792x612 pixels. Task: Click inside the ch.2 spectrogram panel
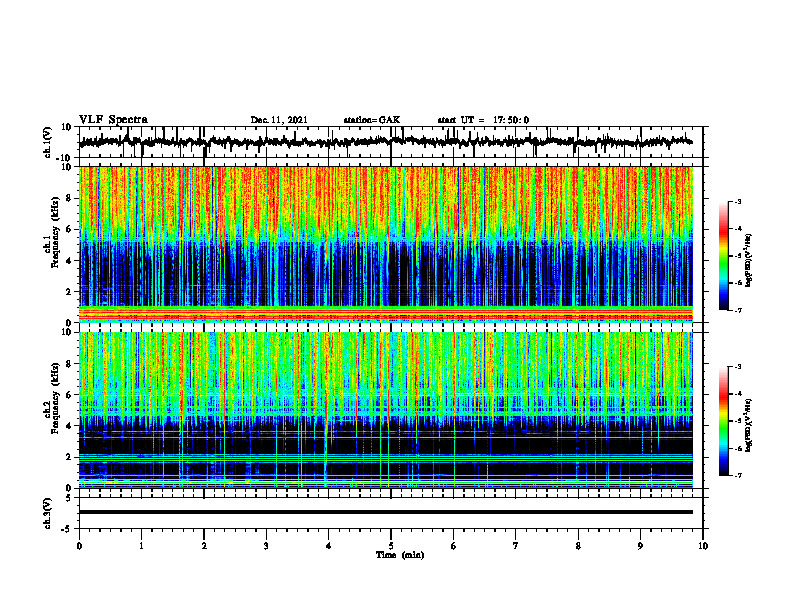(386, 410)
